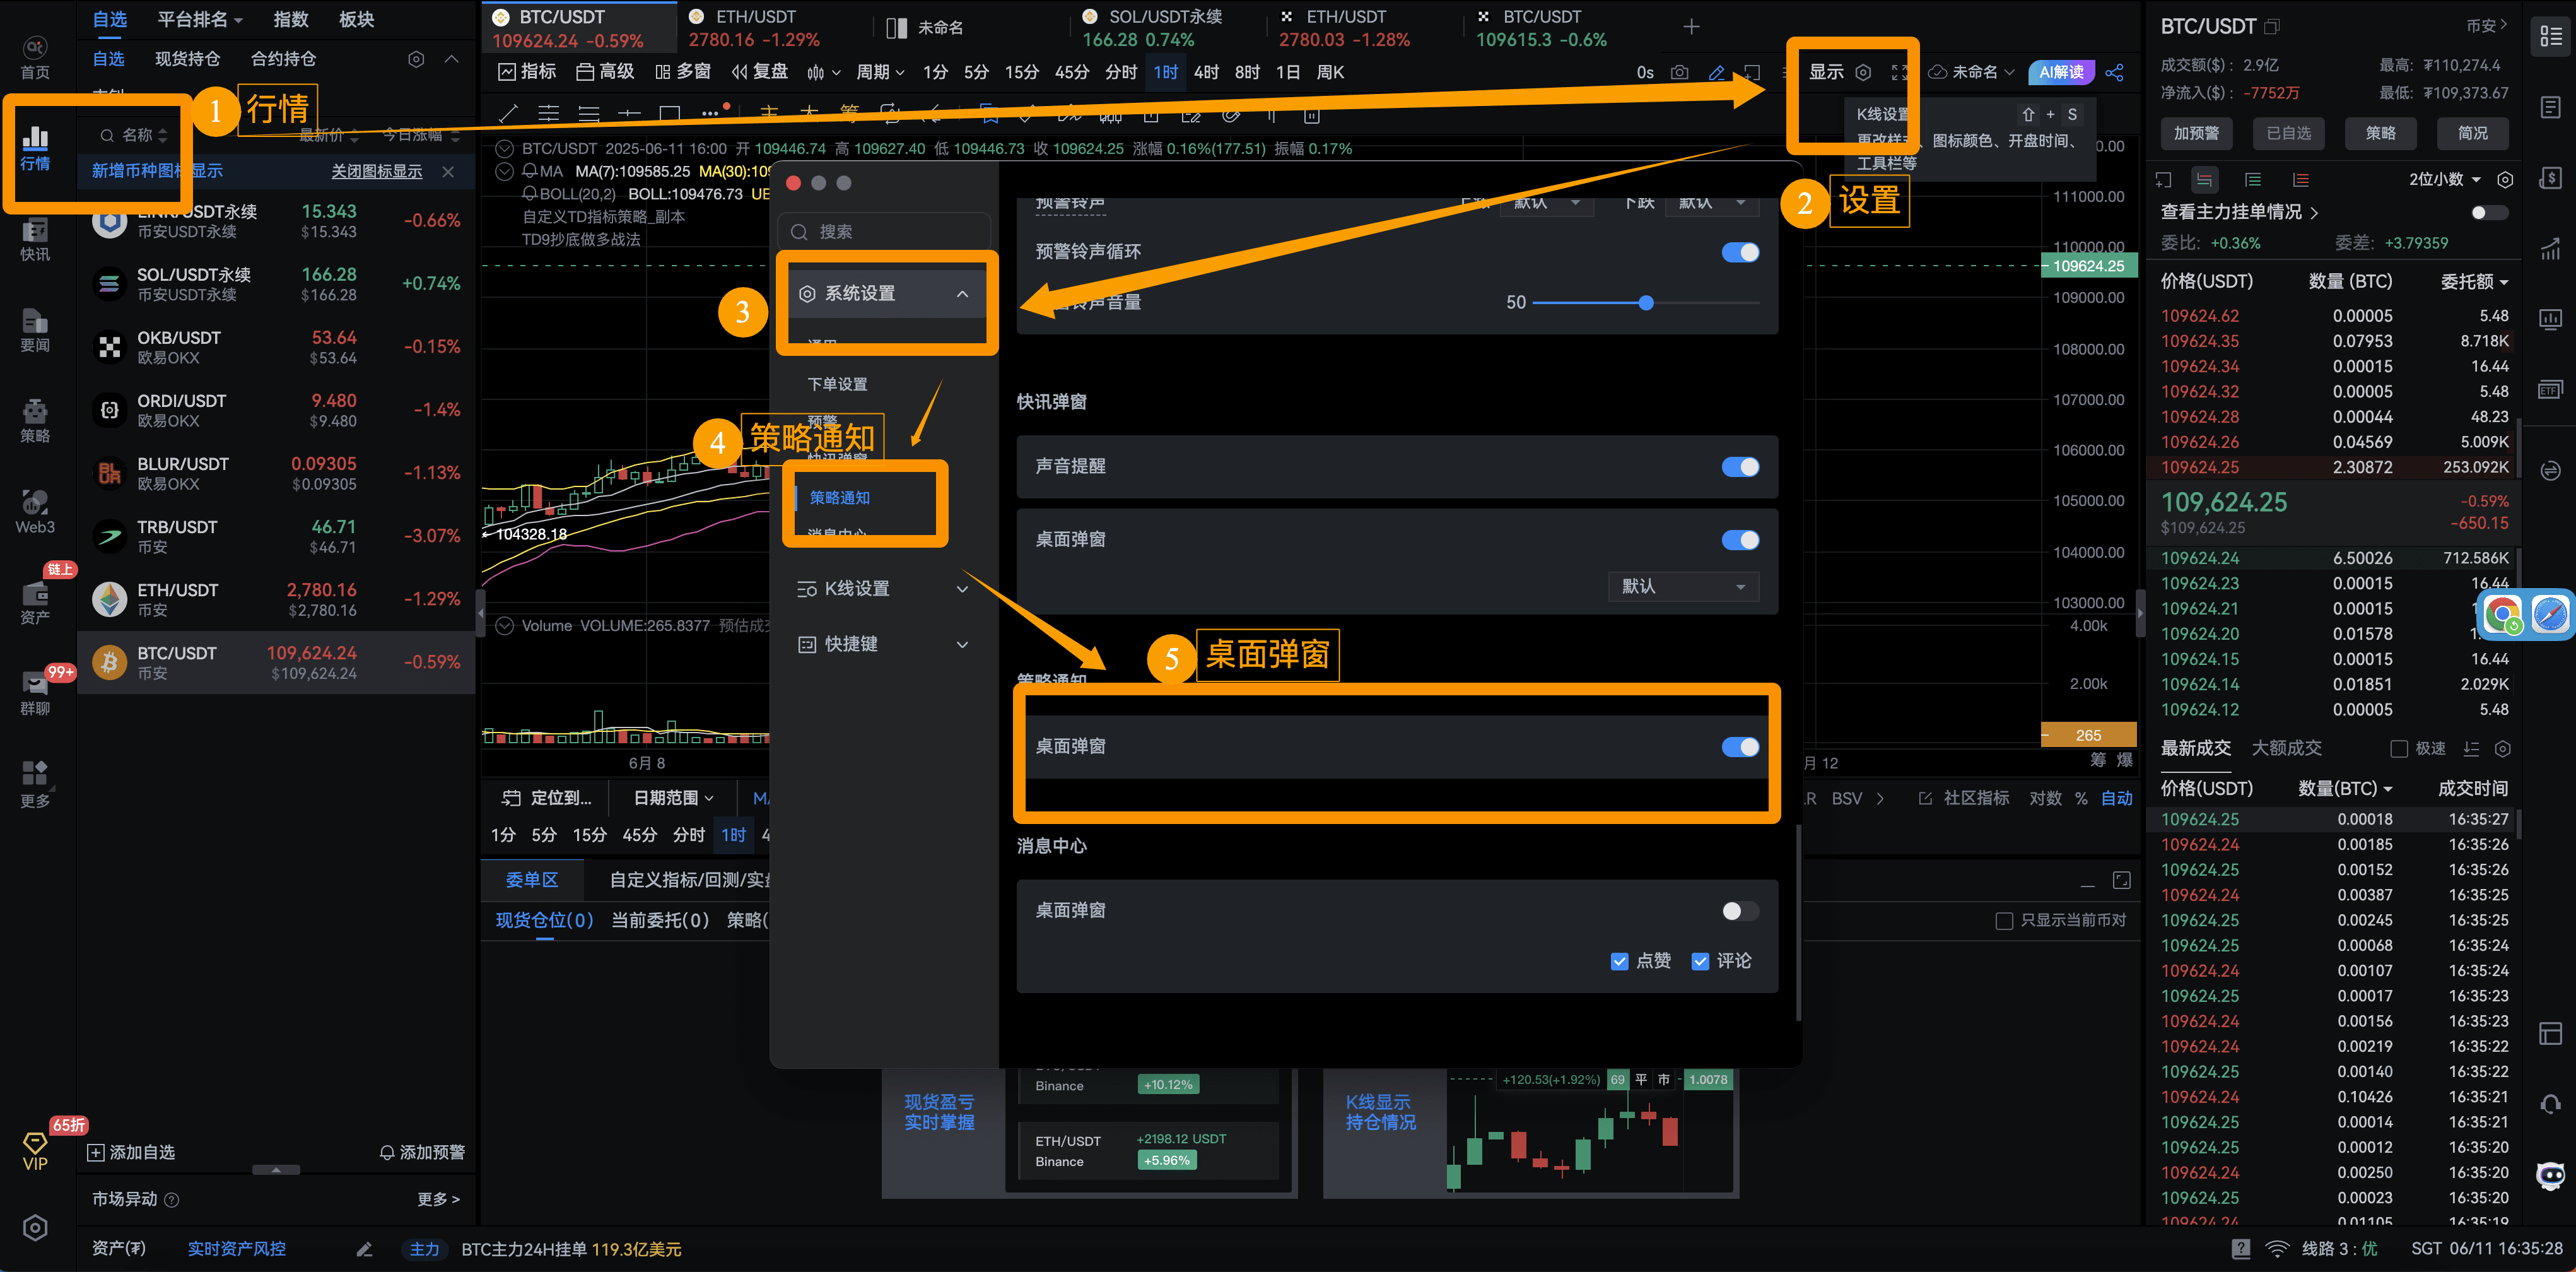Open the 2位小数 precision dropdown
2576x1272 pixels.
[2444, 180]
